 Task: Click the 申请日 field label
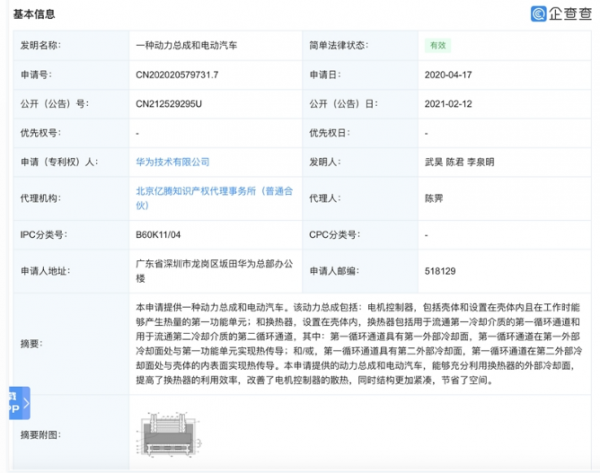[325, 75]
